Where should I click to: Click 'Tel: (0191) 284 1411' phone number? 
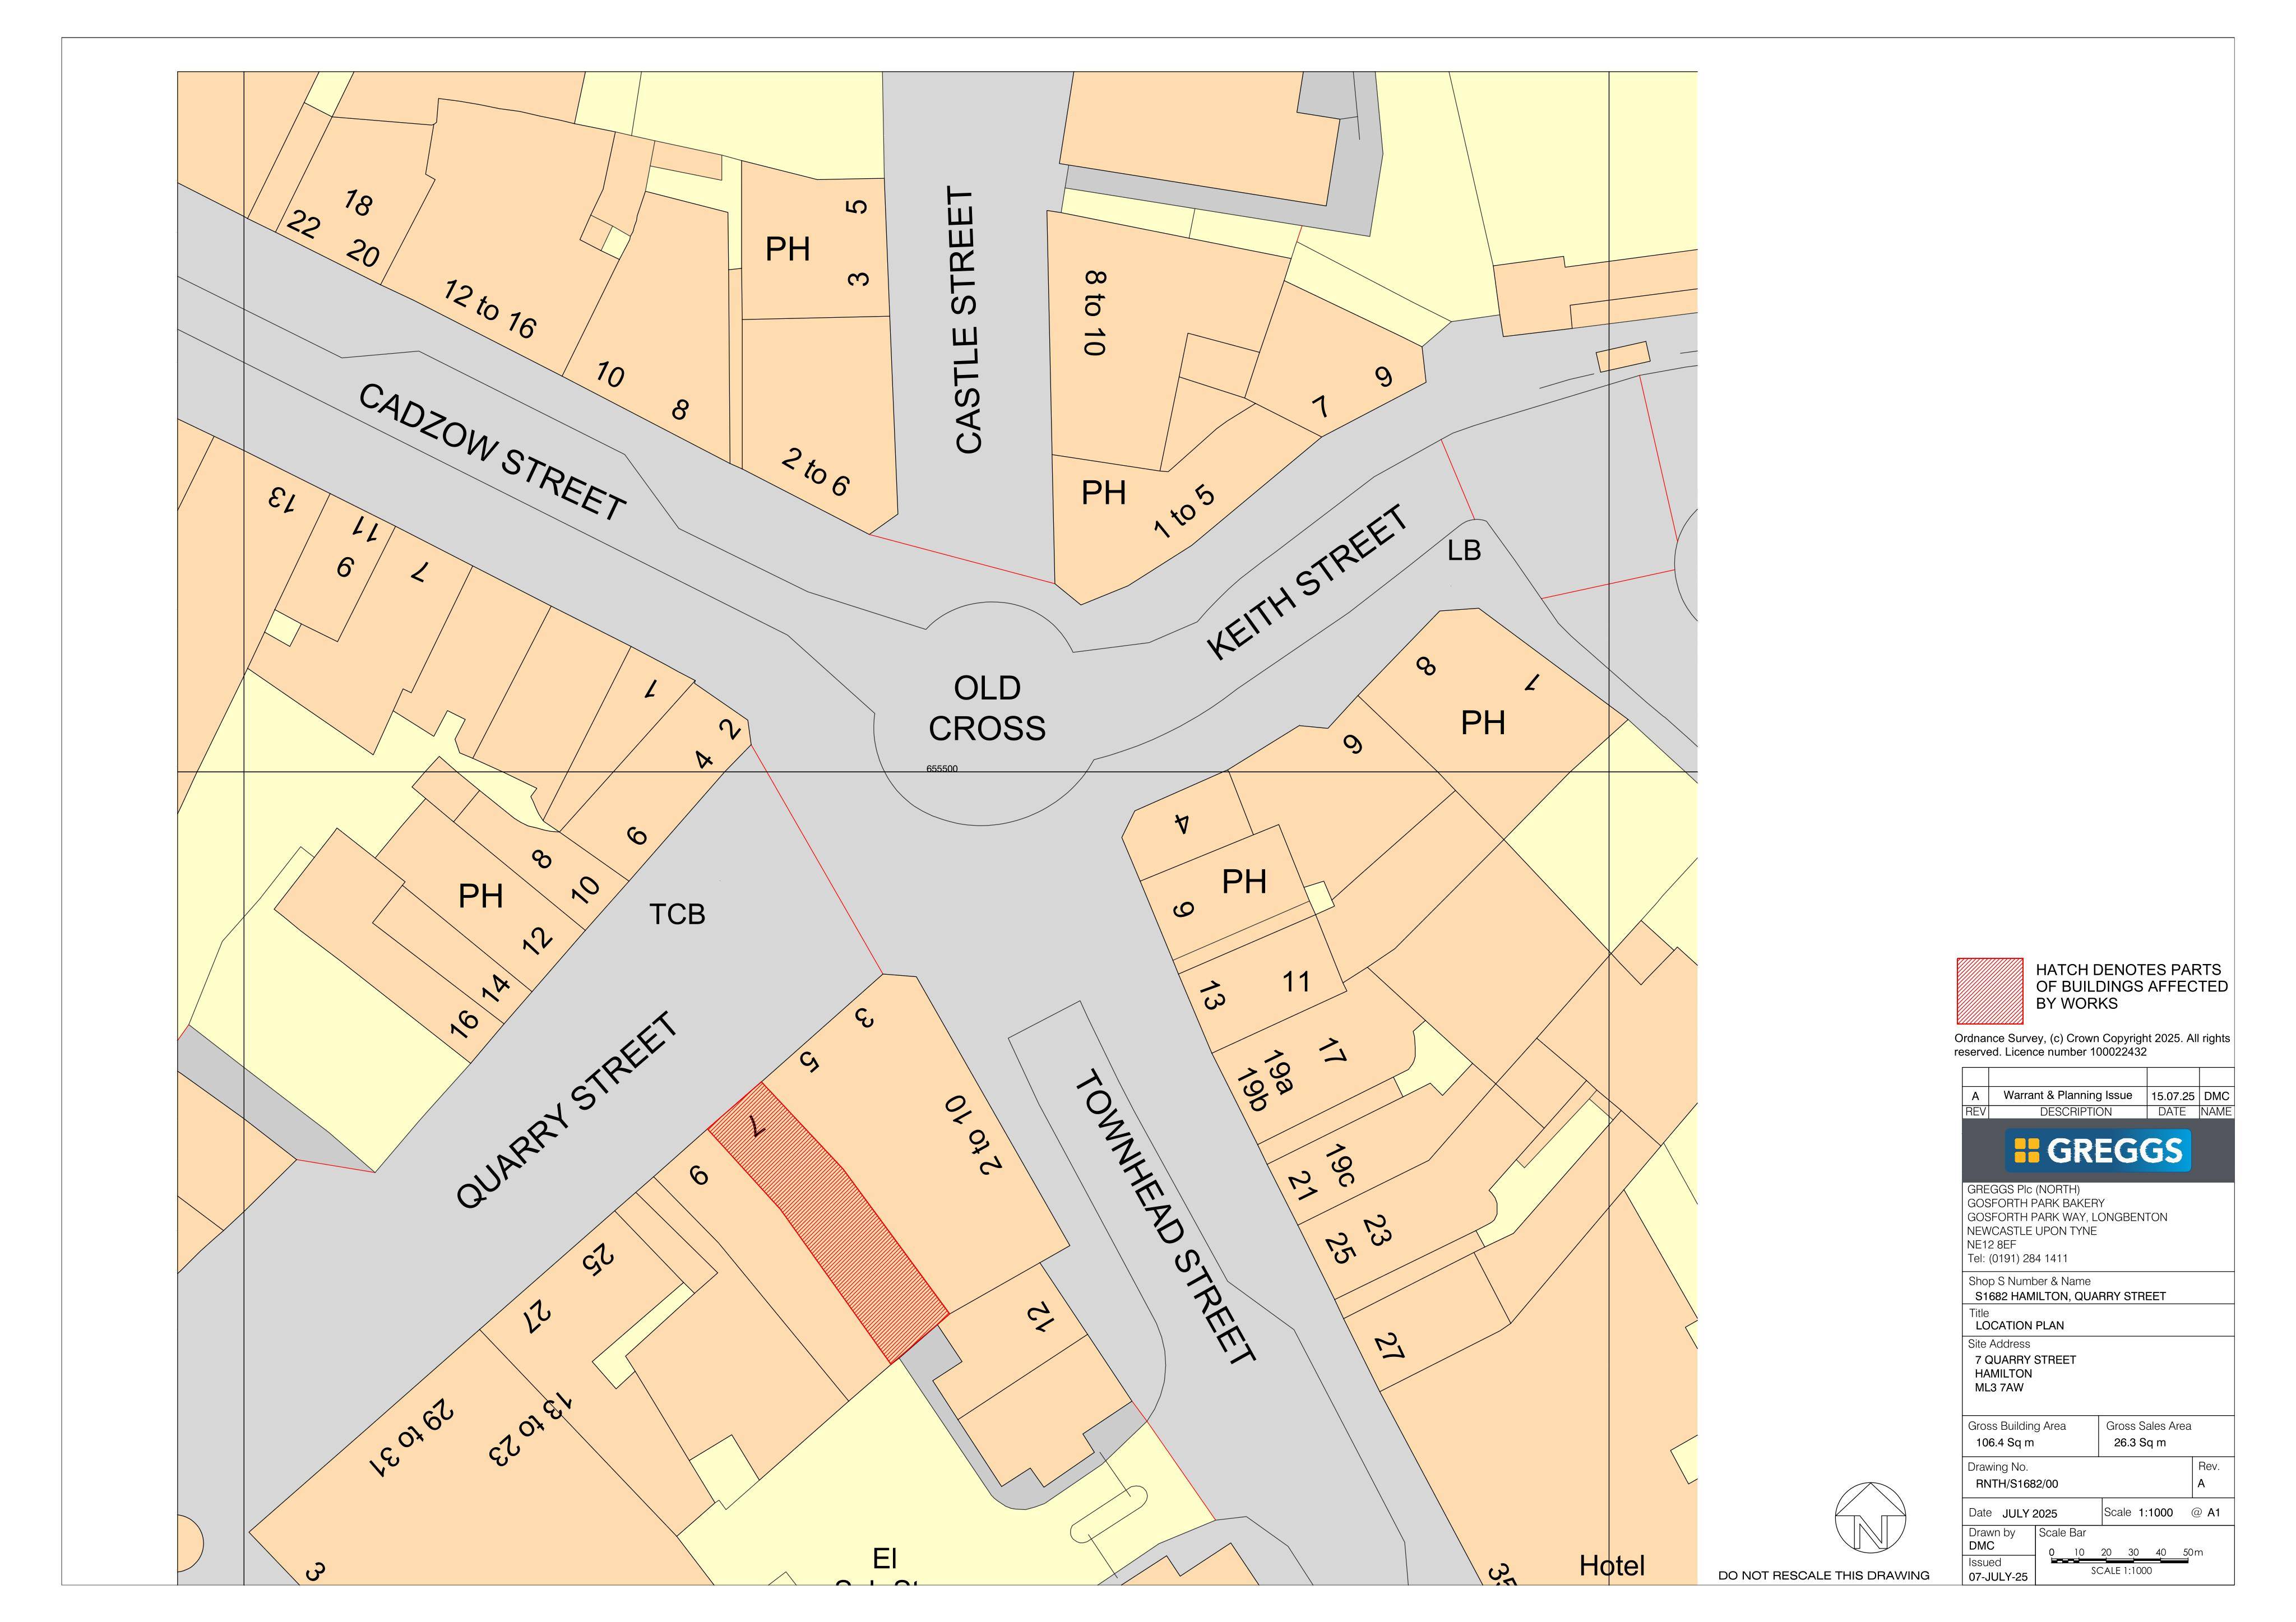click(x=2017, y=1258)
